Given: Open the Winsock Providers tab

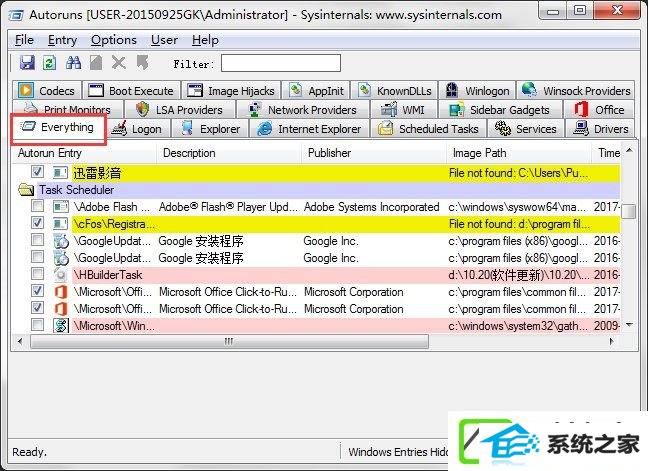Looking at the screenshot, I should [x=576, y=90].
